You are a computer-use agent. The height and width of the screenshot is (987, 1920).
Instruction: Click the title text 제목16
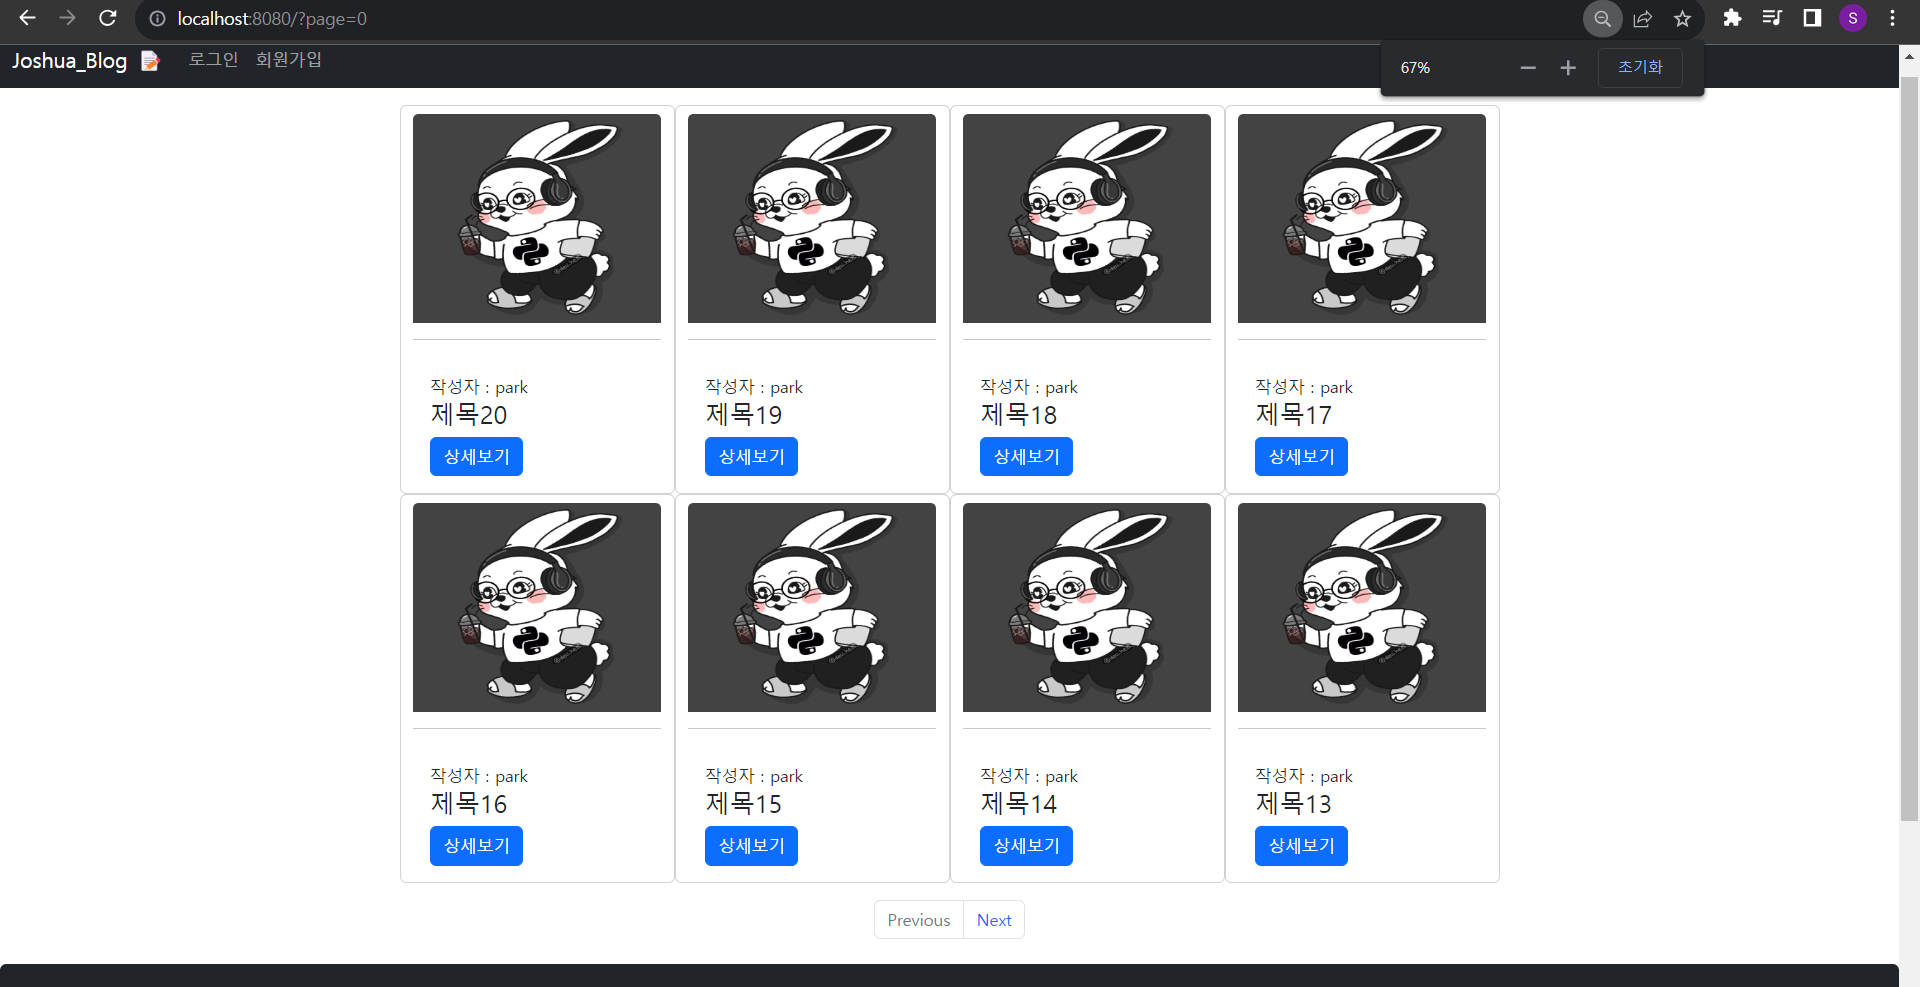tap(469, 803)
